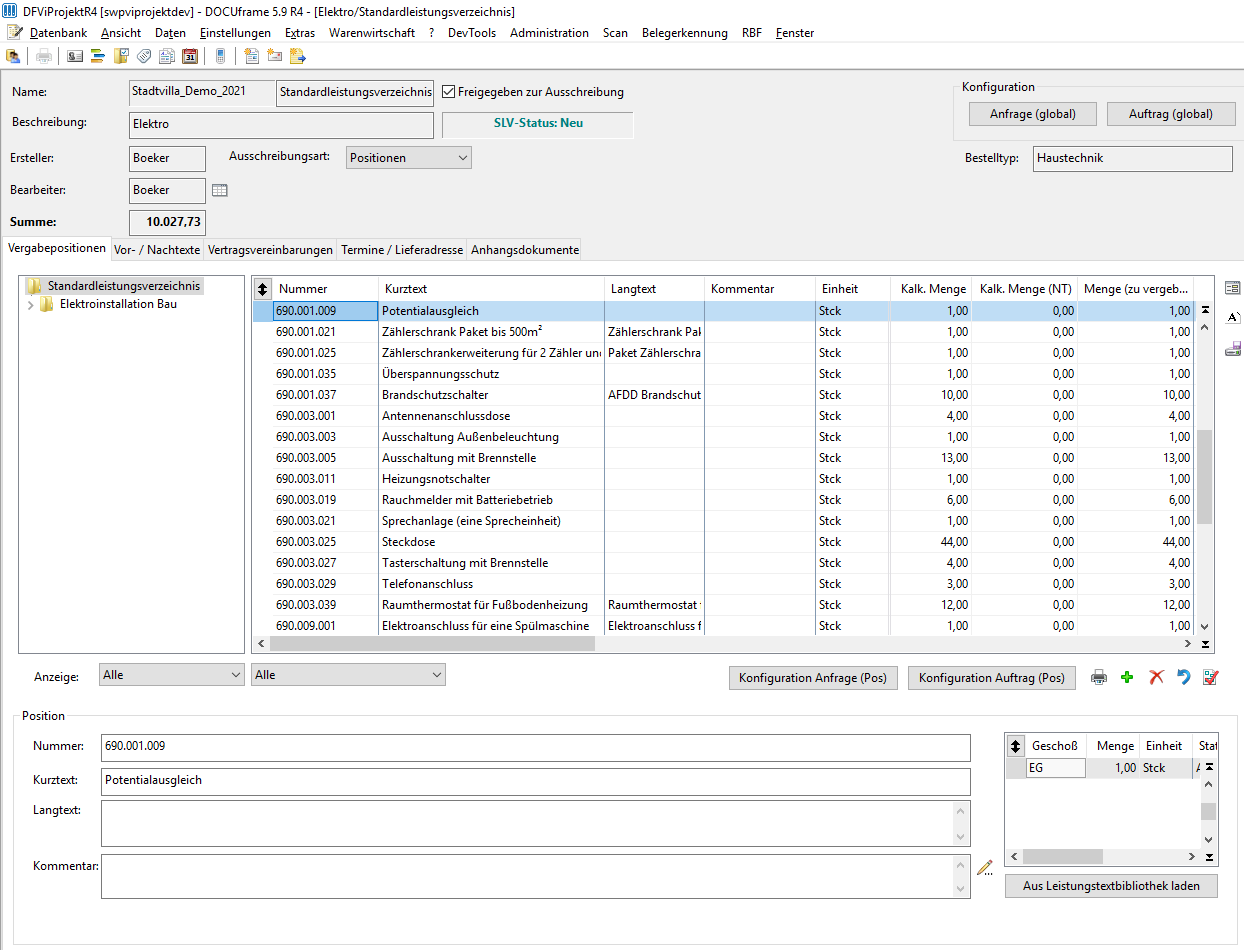The width and height of the screenshot is (1244, 950).
Task: Click Konfiguration Anfrage (Pos) button
Action: (813, 678)
